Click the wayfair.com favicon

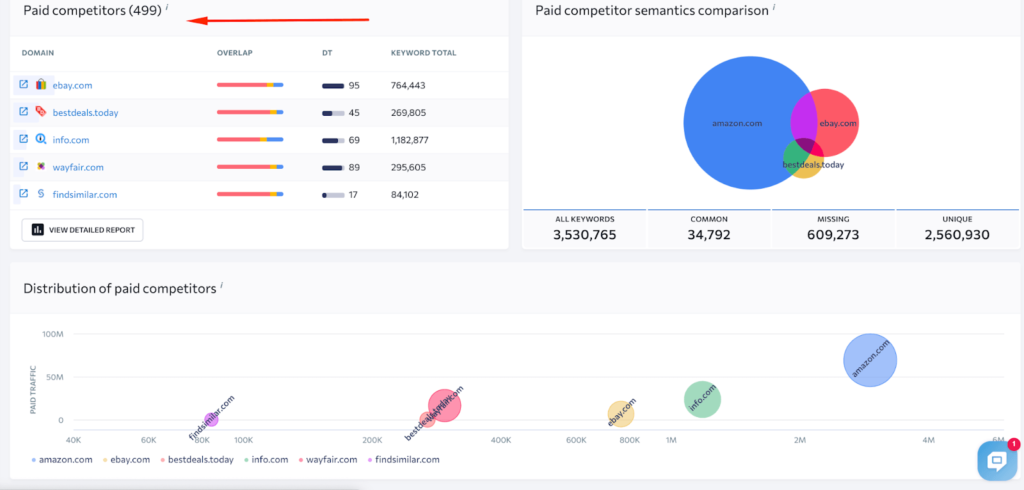[41, 167]
